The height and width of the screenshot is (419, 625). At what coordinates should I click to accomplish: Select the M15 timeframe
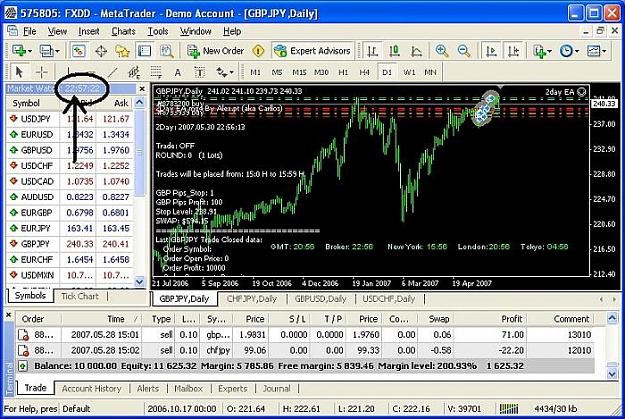299,73
